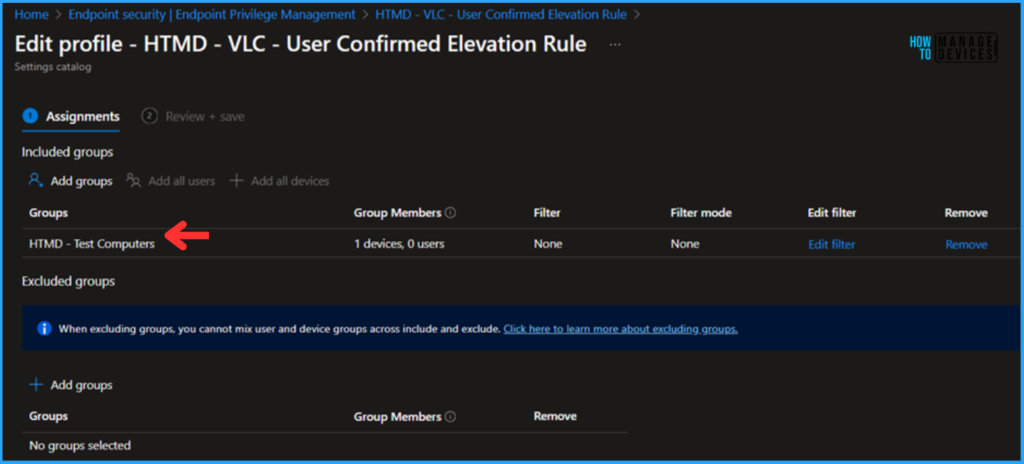
Task: Open Edit filter link for HTMD - Test Computers
Action: coord(831,244)
